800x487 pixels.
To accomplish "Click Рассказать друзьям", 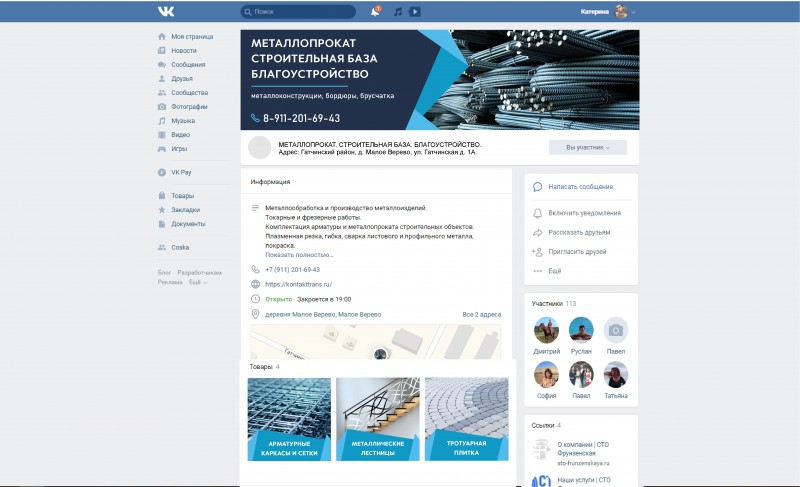I will tap(579, 233).
